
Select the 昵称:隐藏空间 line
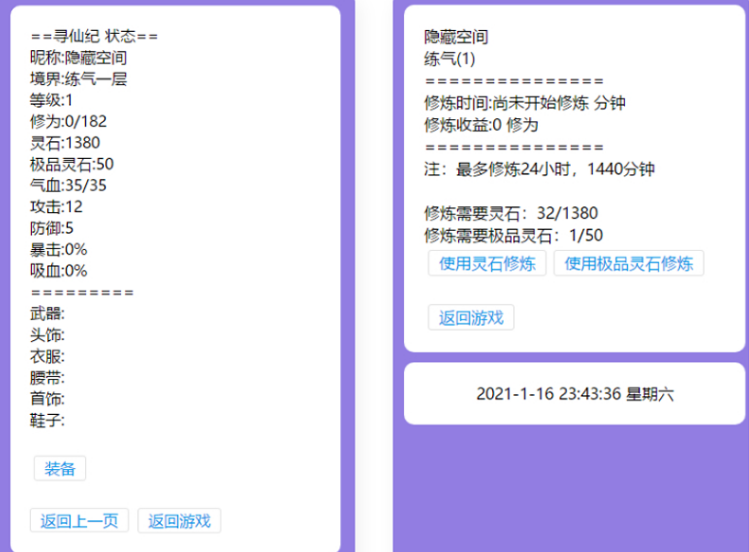click(78, 58)
